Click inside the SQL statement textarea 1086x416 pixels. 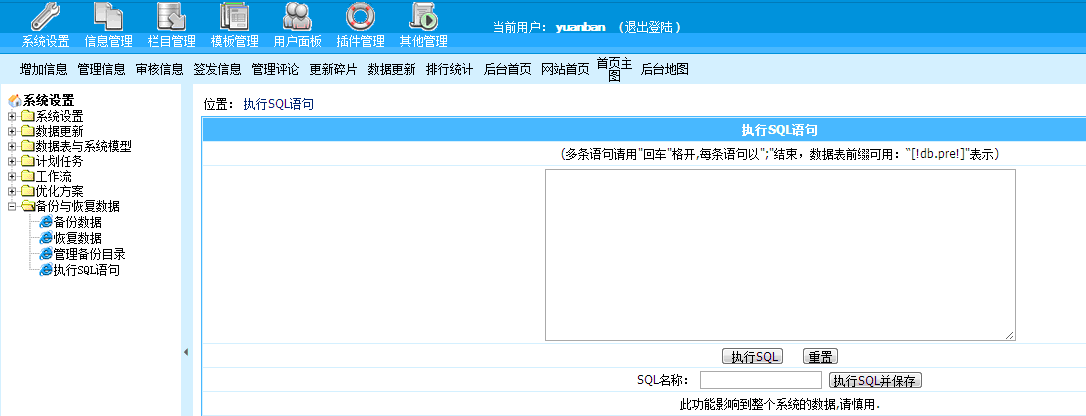(781, 255)
